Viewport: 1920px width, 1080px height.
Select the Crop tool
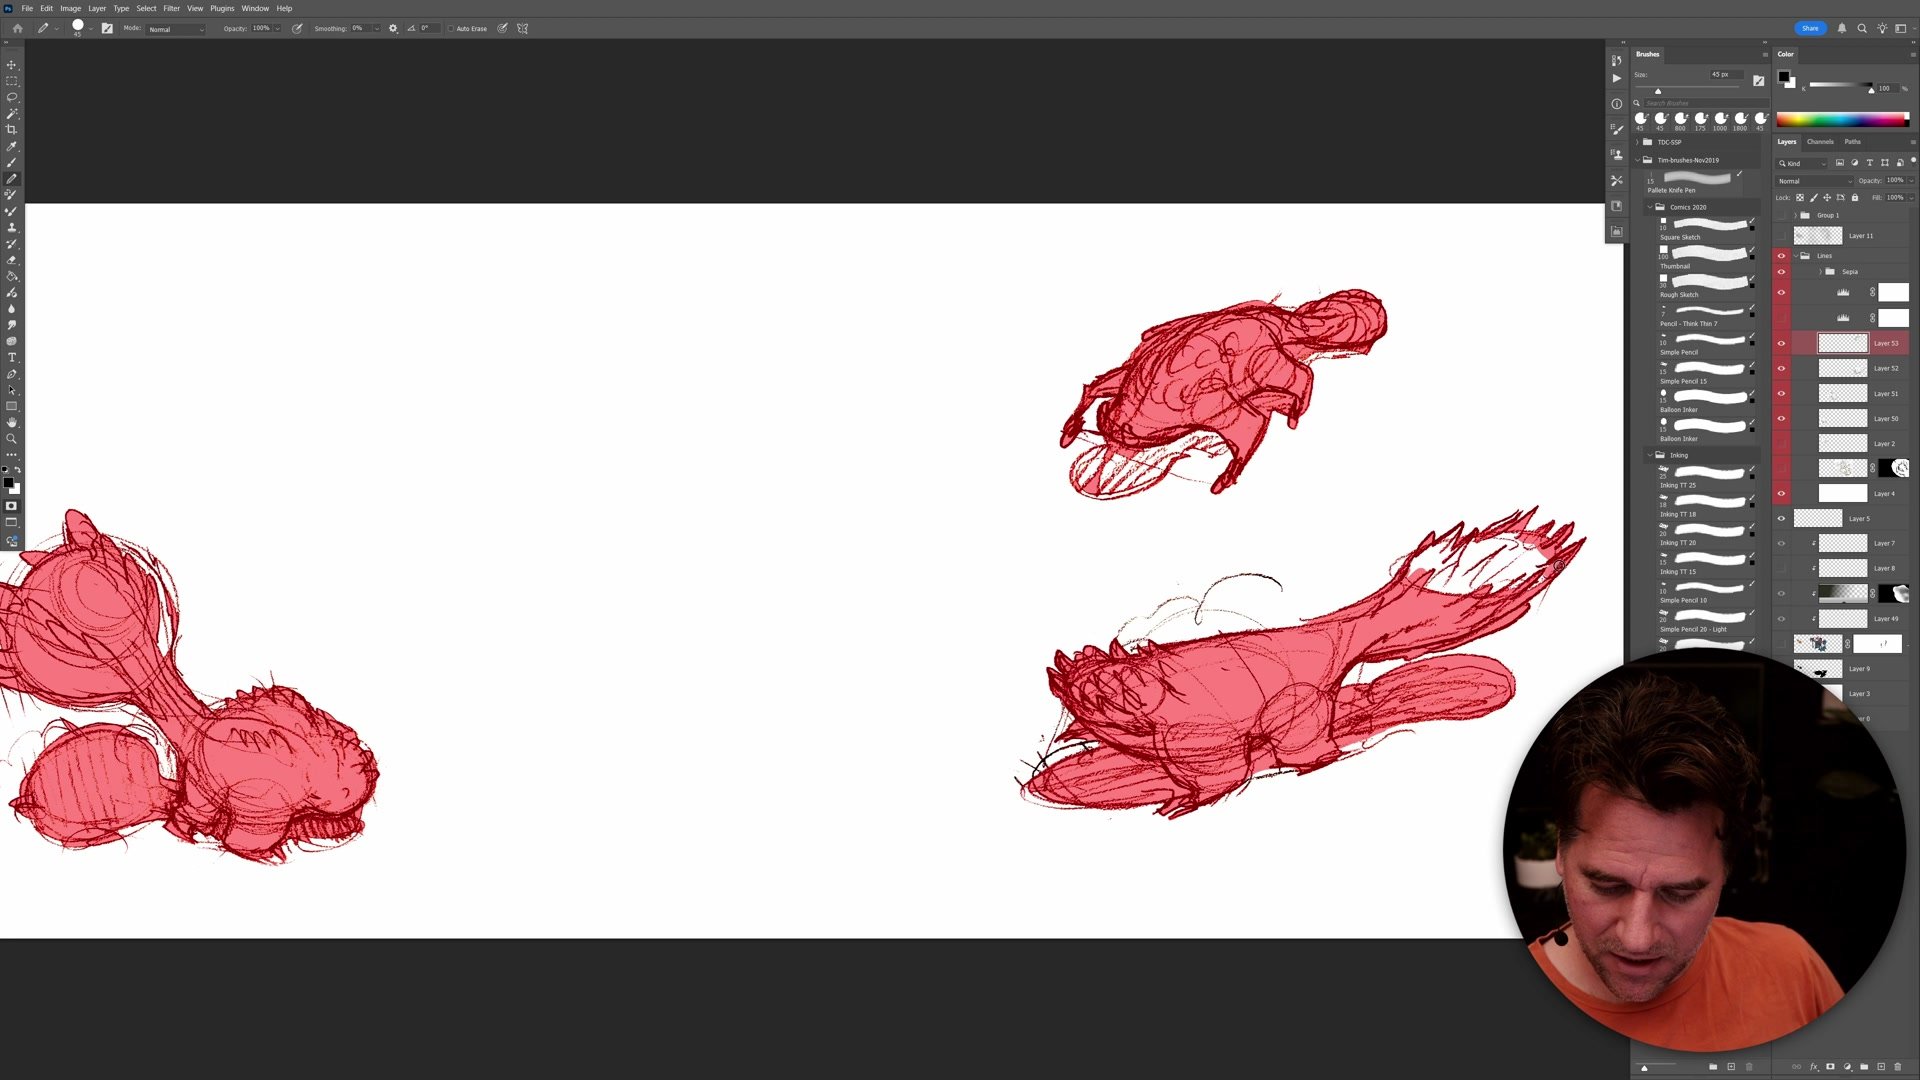tap(12, 130)
